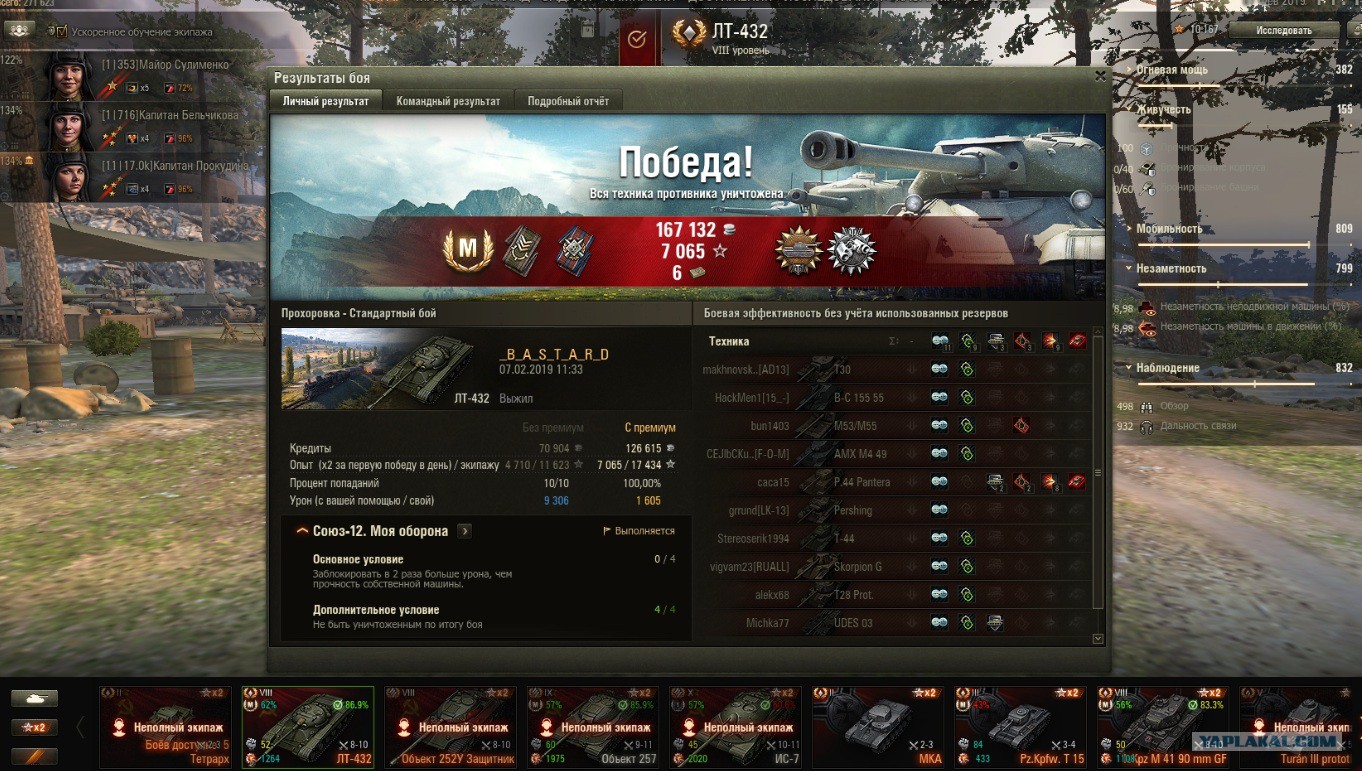
Task: Click the red personal mission checkmark flag
Action: [x=636, y=39]
